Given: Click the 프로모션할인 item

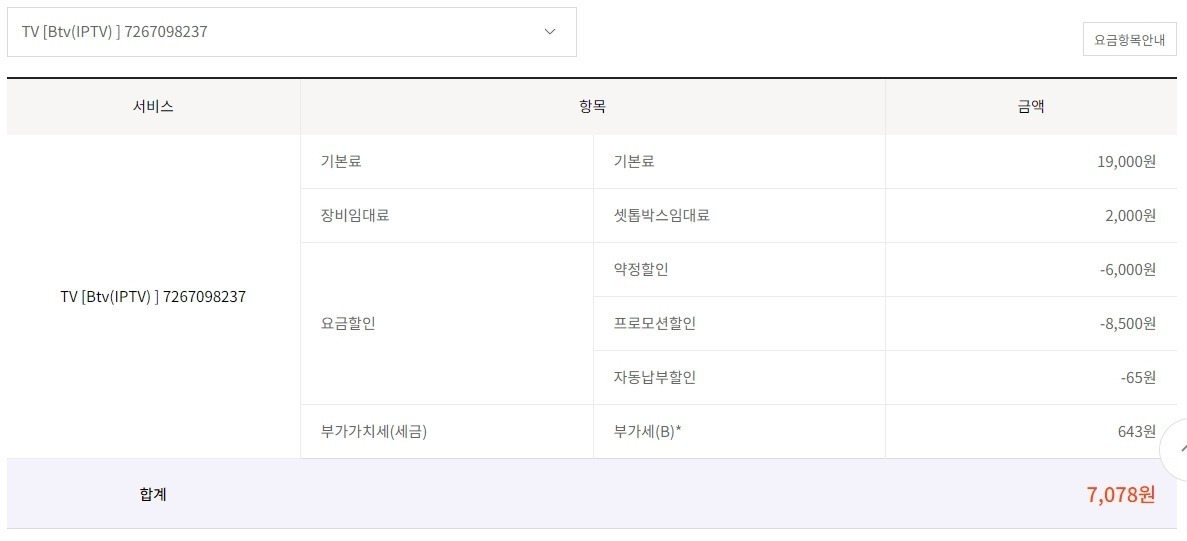Looking at the screenshot, I should [x=654, y=323].
